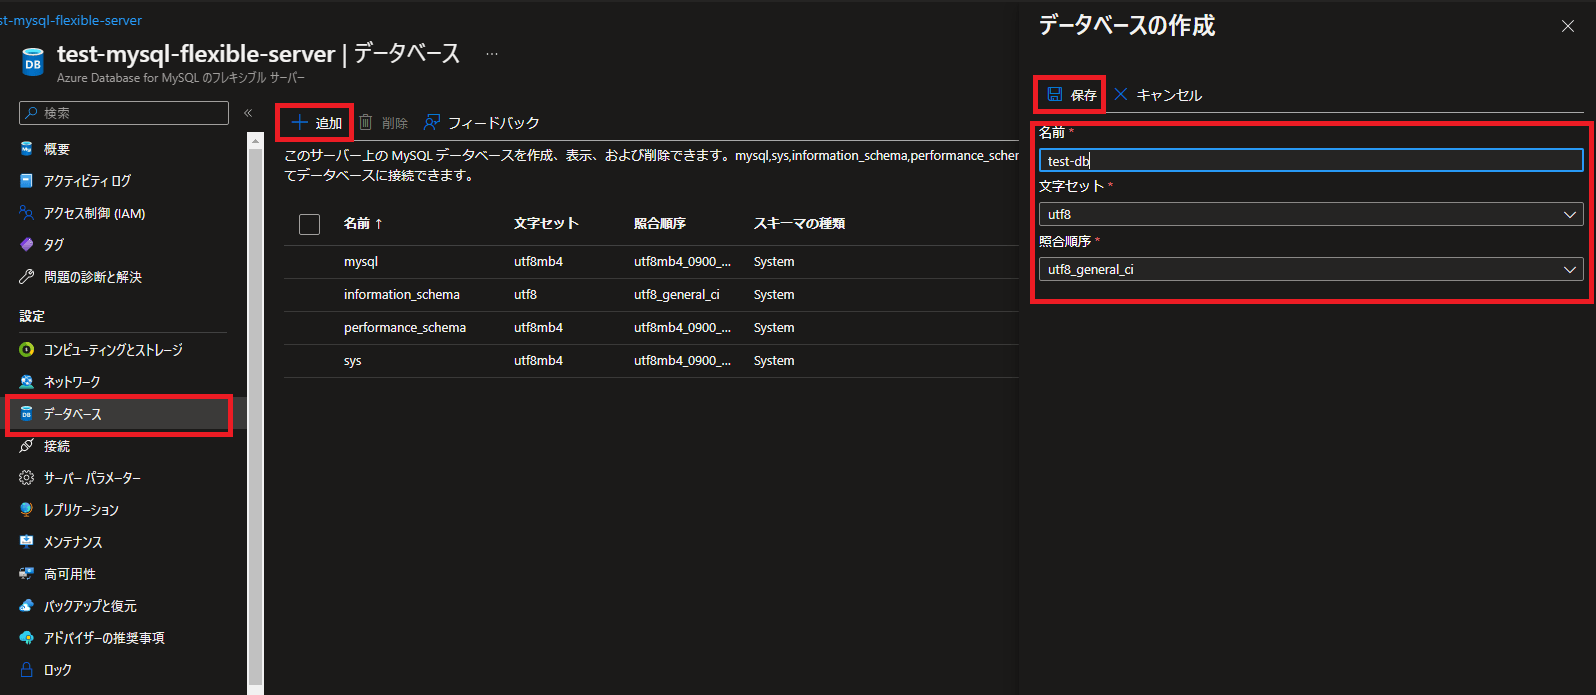Click the High availability (高可用性) icon
Screen dimensions: 1596x695
pos(27,574)
